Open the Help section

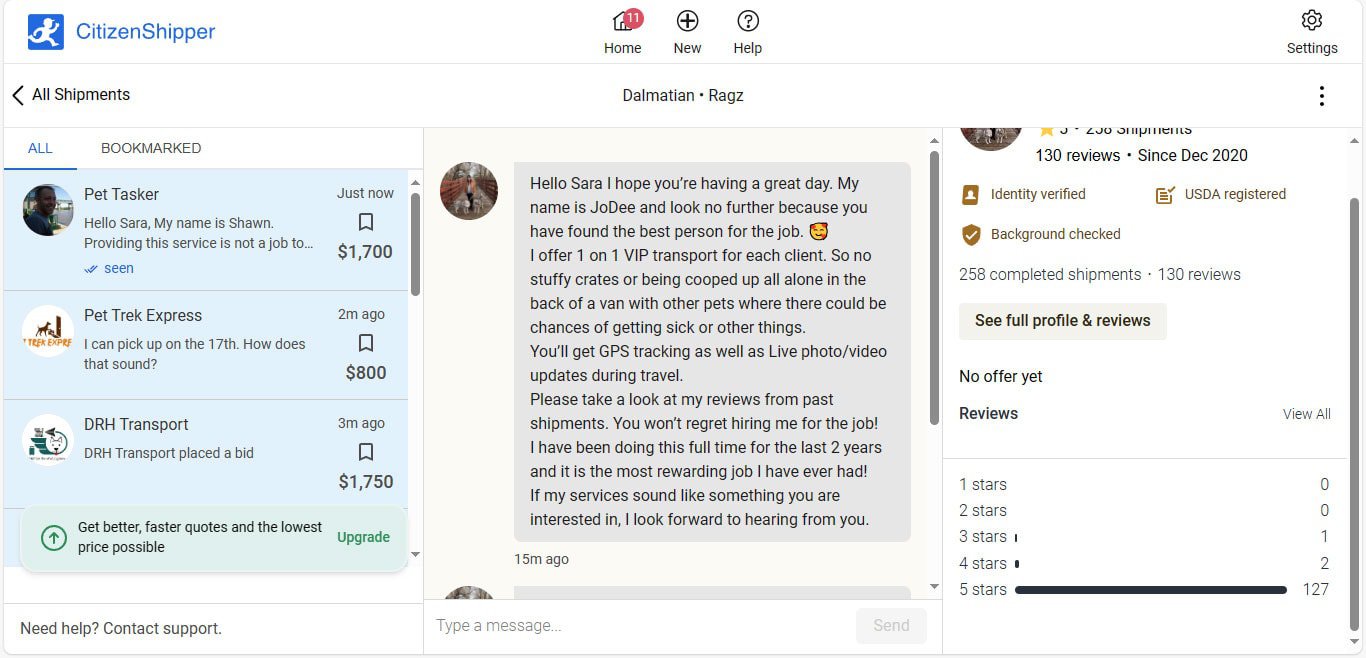click(747, 30)
